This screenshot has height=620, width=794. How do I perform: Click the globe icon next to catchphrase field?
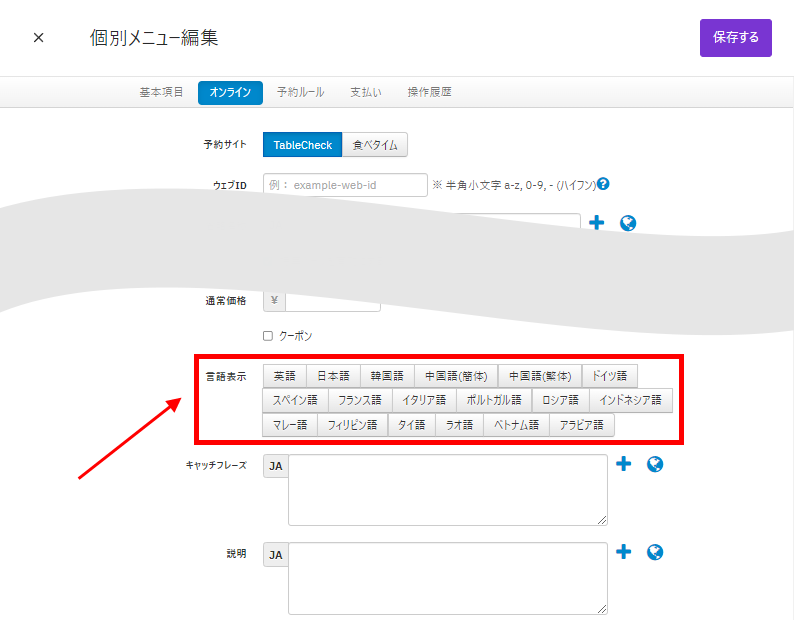click(x=656, y=464)
